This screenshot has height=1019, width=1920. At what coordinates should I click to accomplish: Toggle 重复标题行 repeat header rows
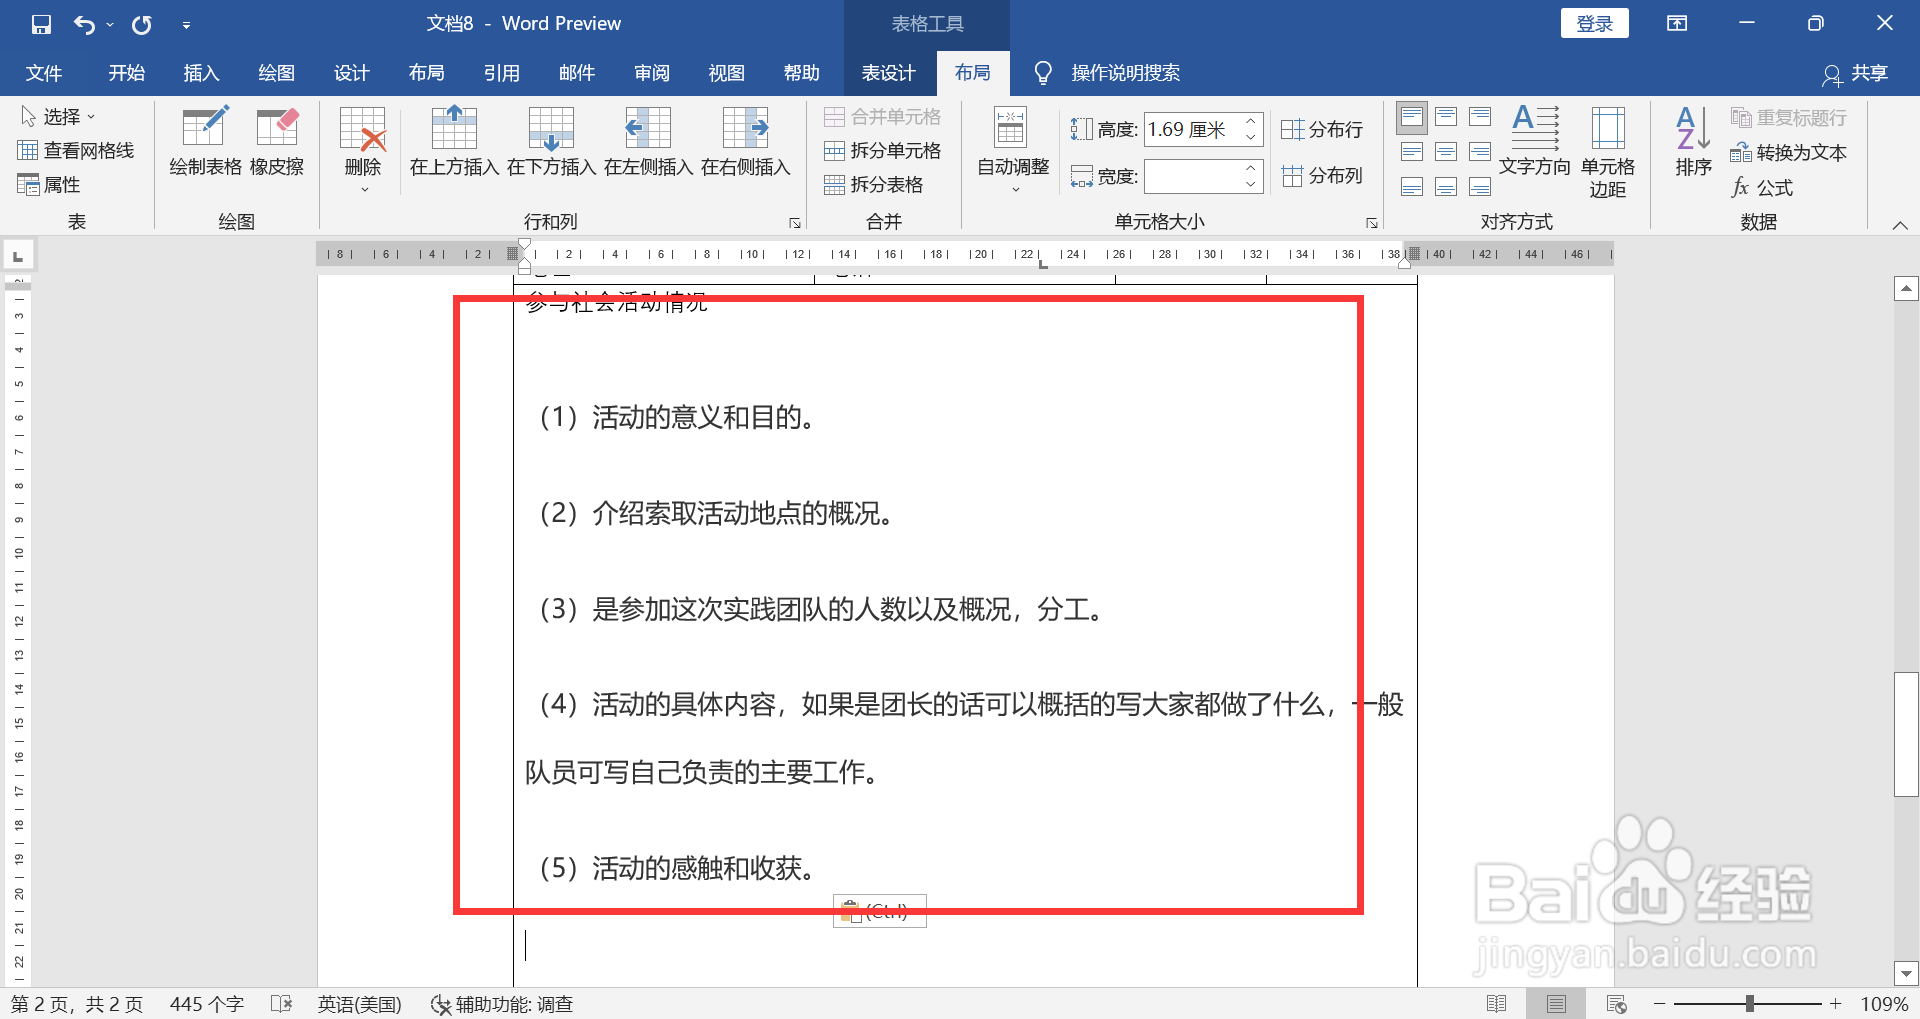[x=1788, y=117]
